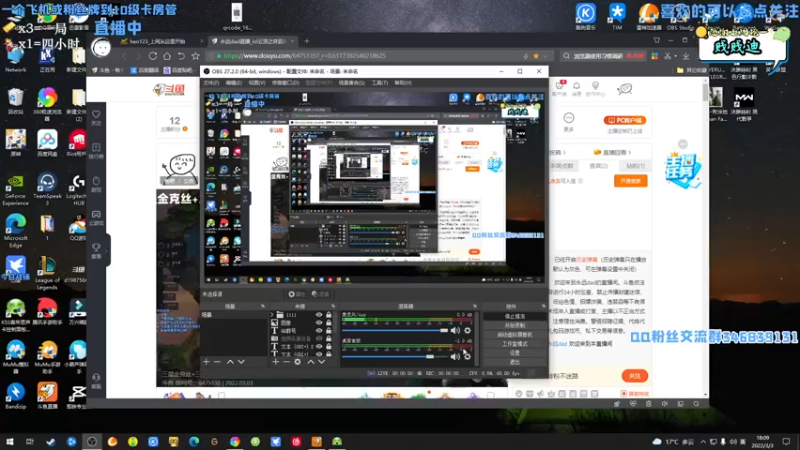The height and width of the screenshot is (450, 800).
Task: Click 开始录制 start recording button
Action: coord(515,326)
